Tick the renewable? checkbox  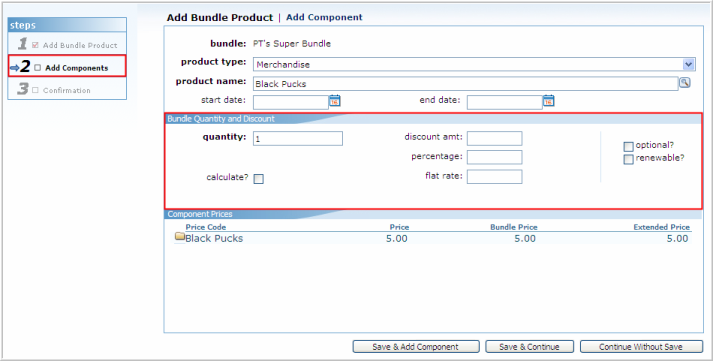[x=628, y=159]
